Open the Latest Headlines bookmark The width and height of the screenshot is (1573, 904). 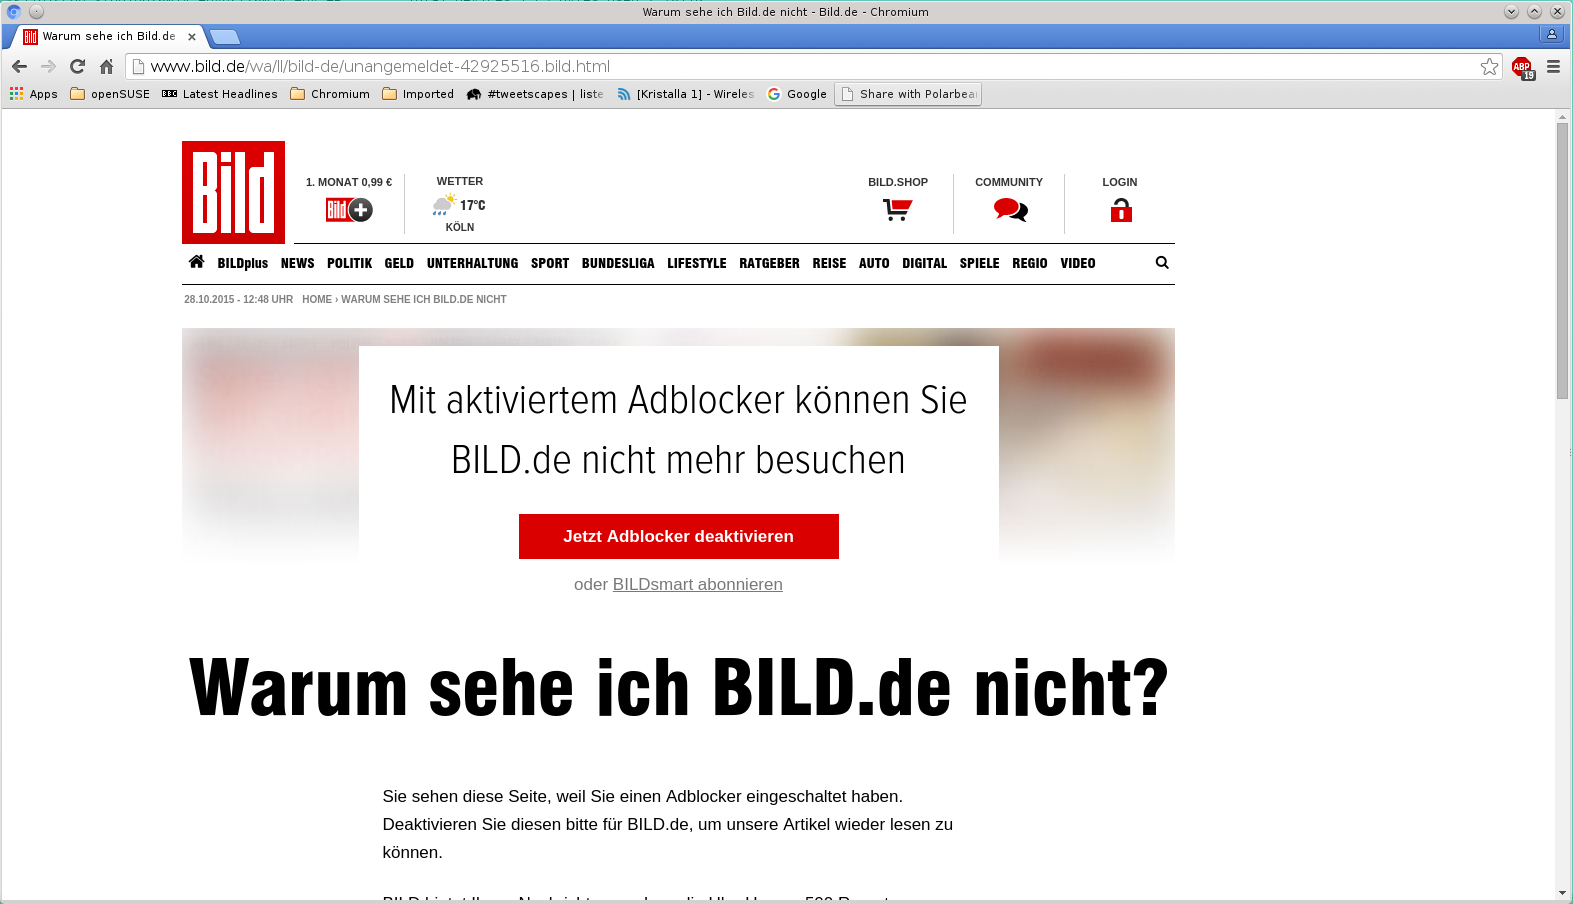tap(220, 94)
